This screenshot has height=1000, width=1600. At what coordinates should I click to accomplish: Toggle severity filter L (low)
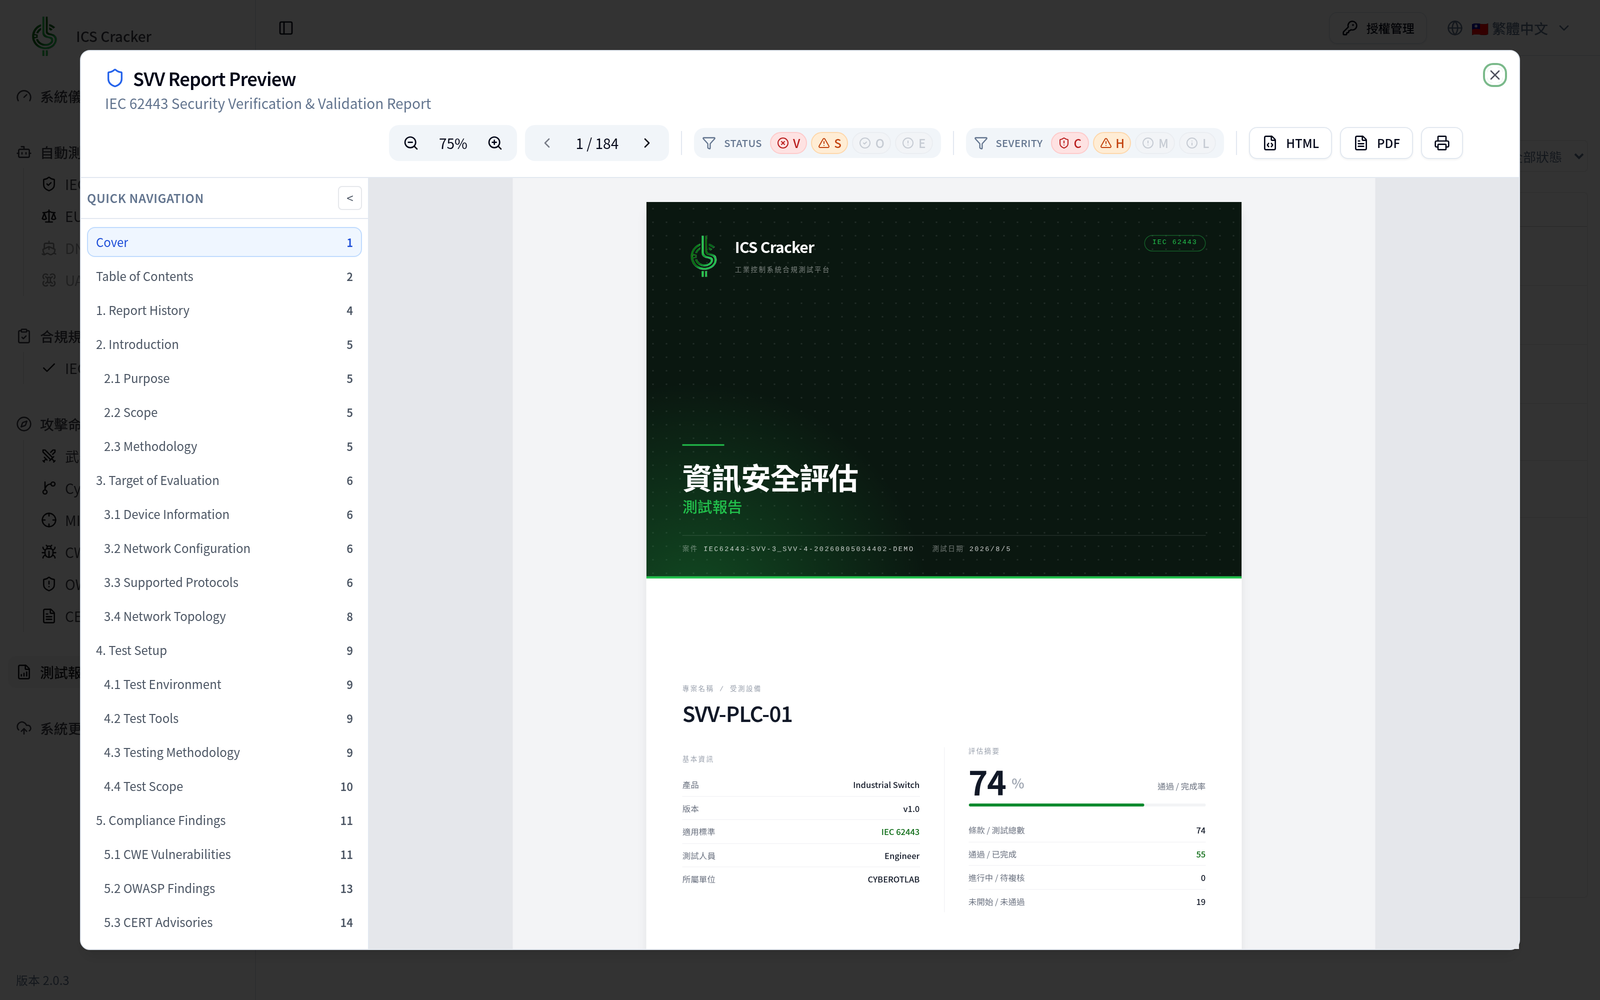[1198, 143]
